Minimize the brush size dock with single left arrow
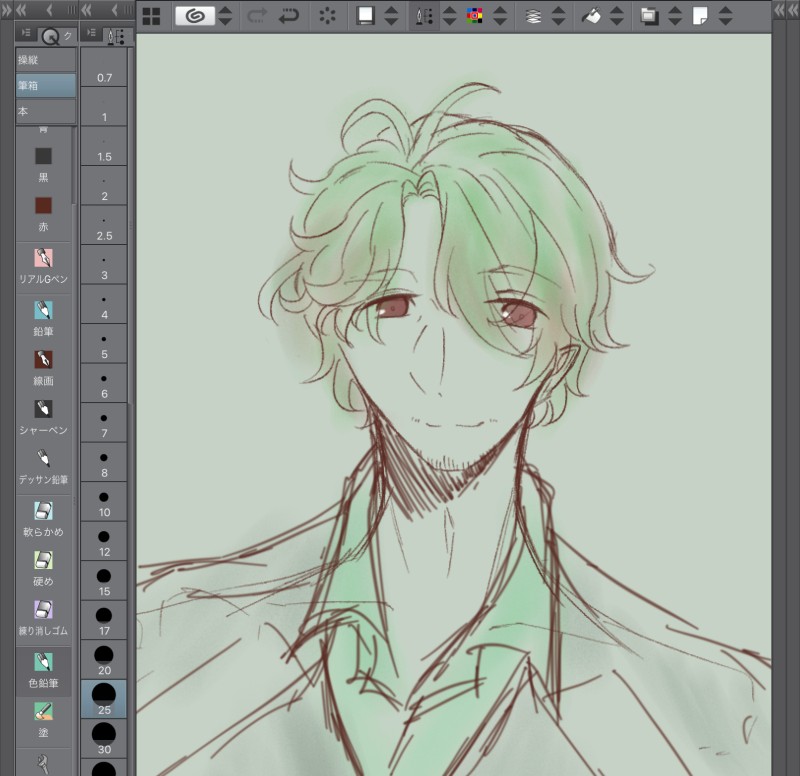 coord(115,10)
